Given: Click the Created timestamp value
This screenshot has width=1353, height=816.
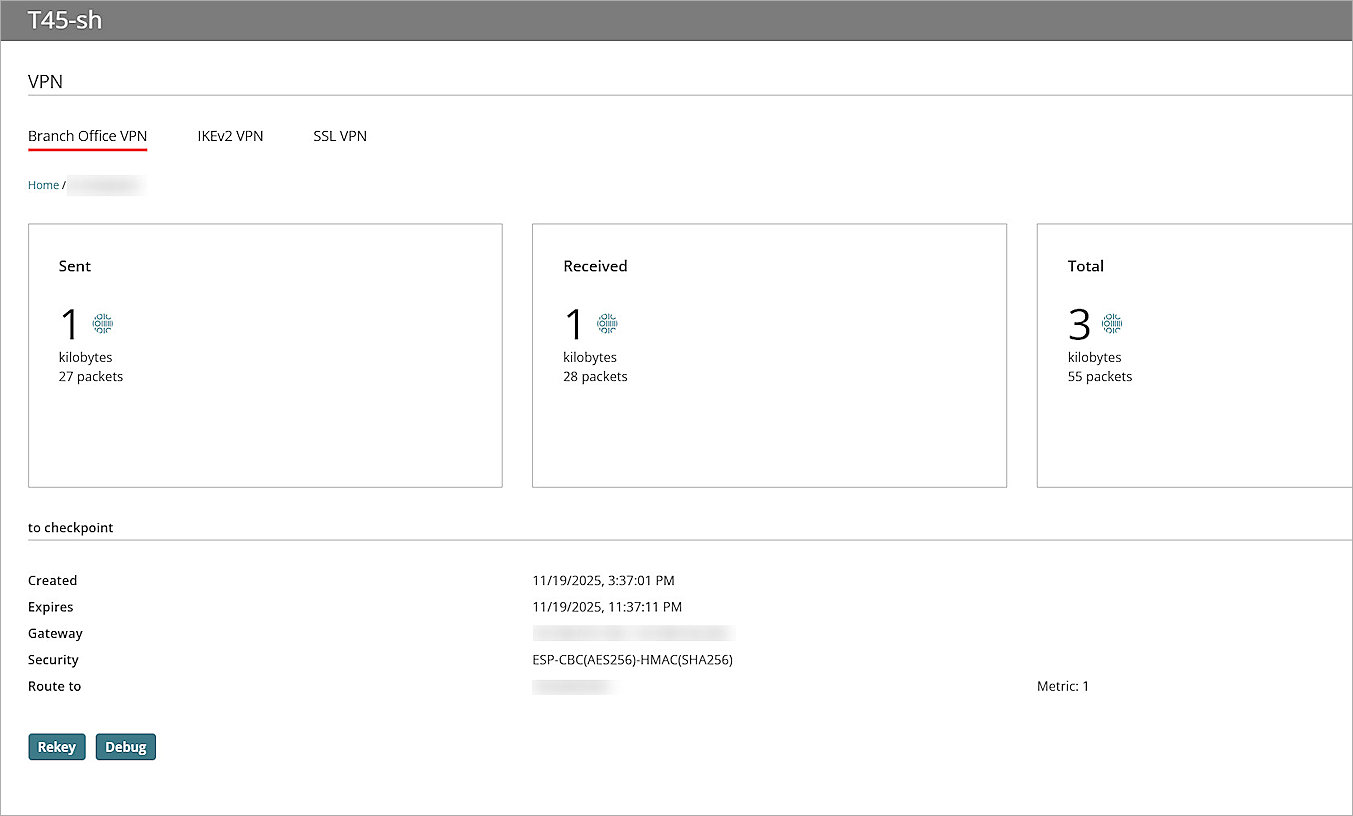Looking at the screenshot, I should coord(603,580).
